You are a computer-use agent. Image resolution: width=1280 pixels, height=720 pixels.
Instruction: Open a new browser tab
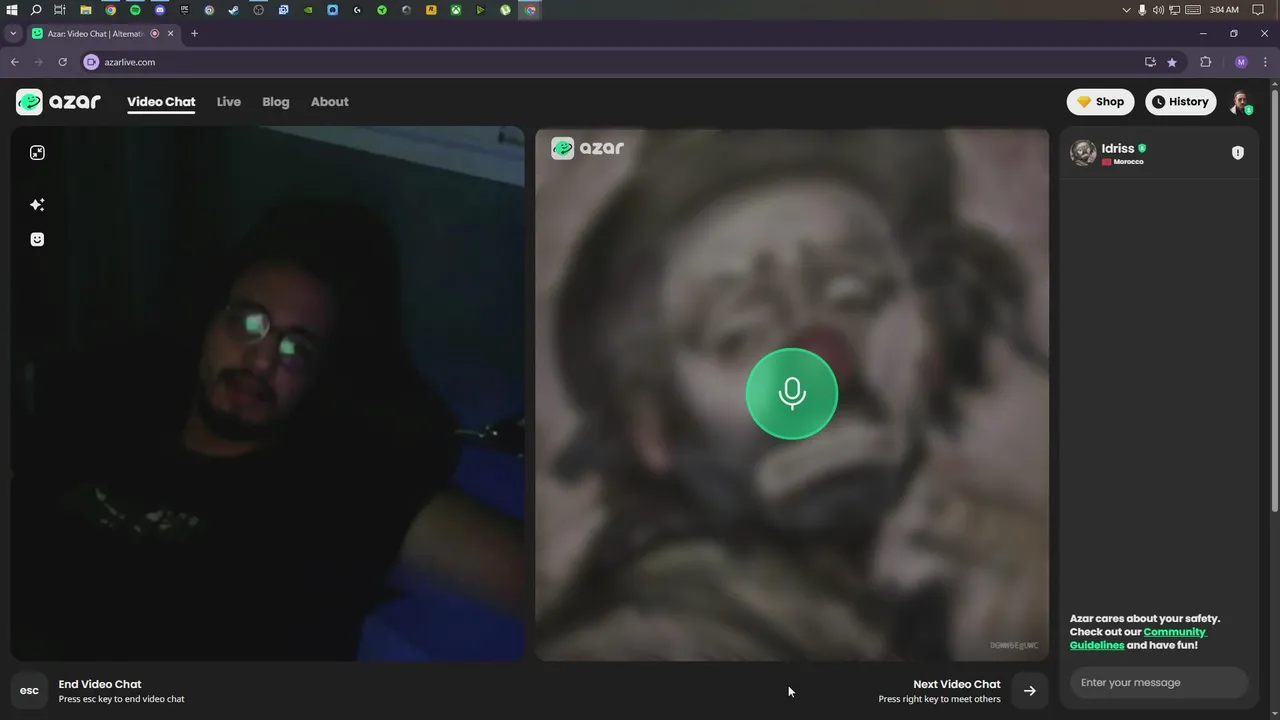pyautogui.click(x=194, y=33)
